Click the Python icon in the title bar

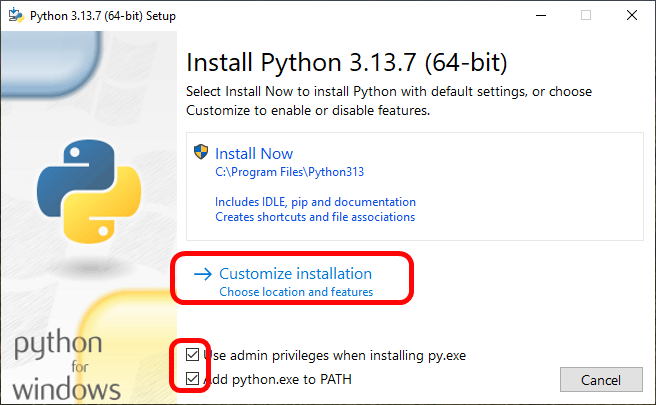(15, 15)
